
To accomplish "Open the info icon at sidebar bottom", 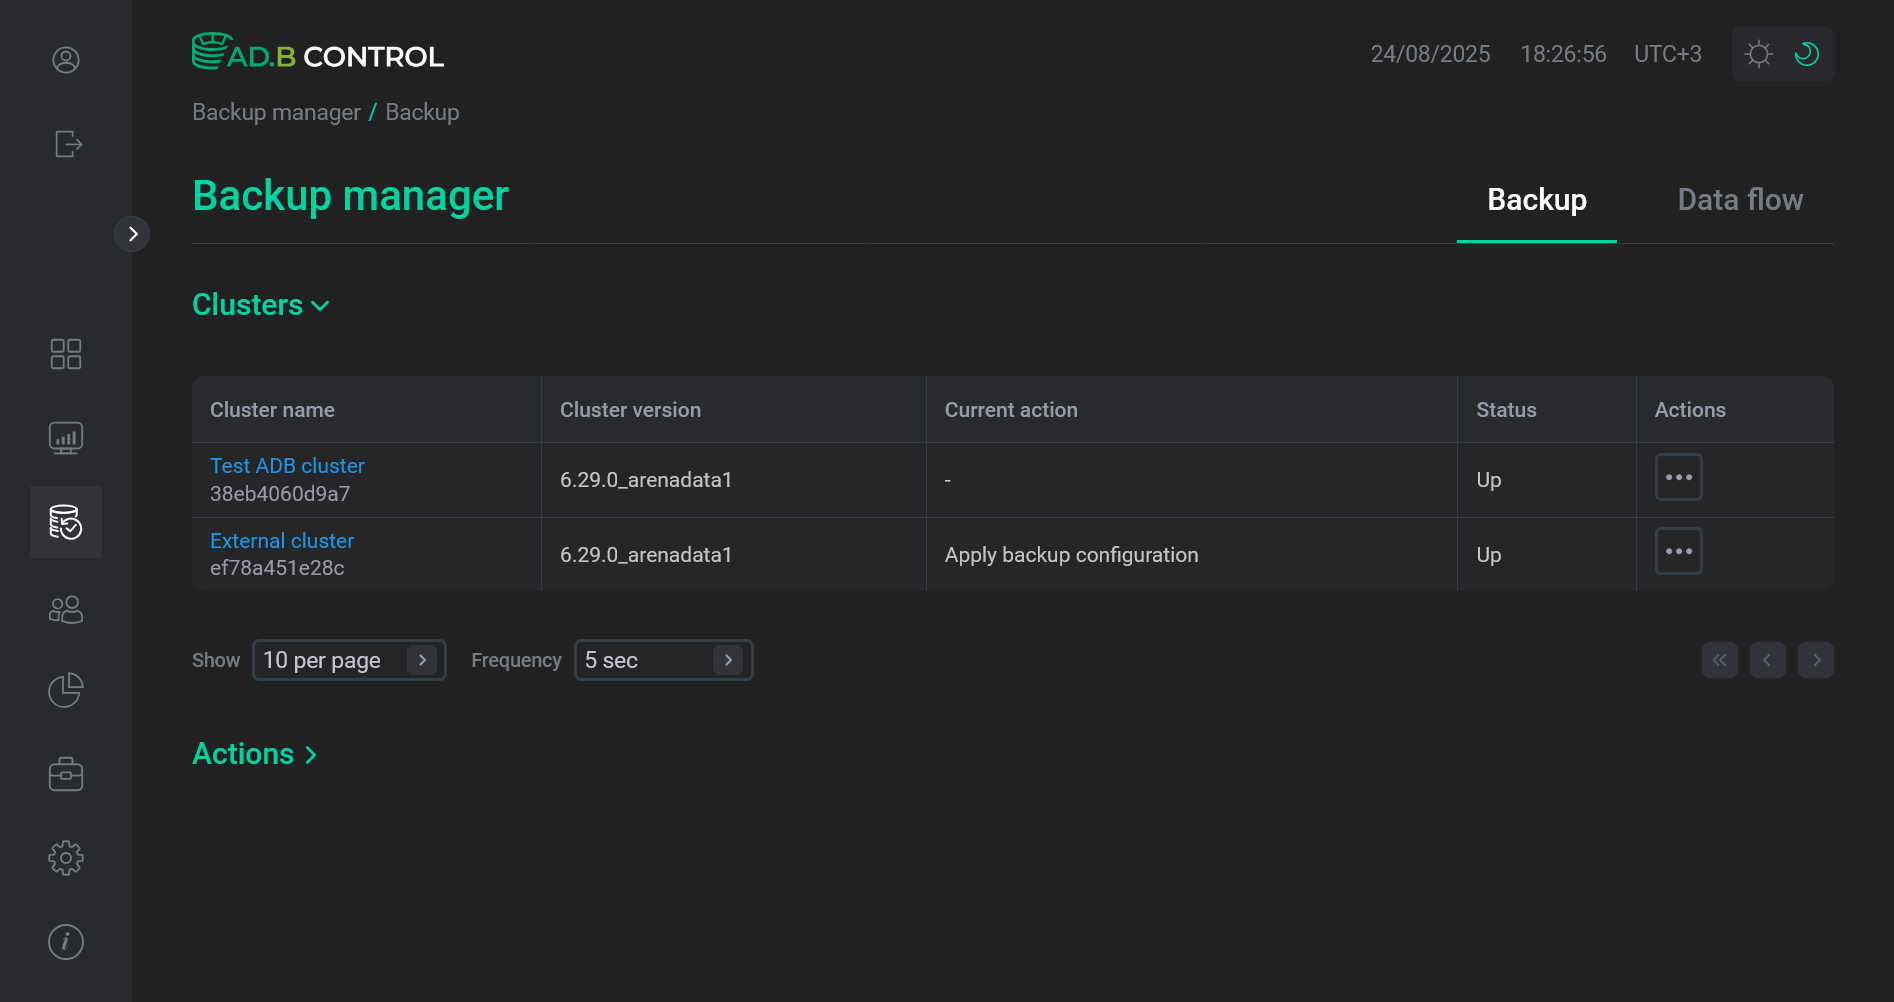I will (65, 941).
